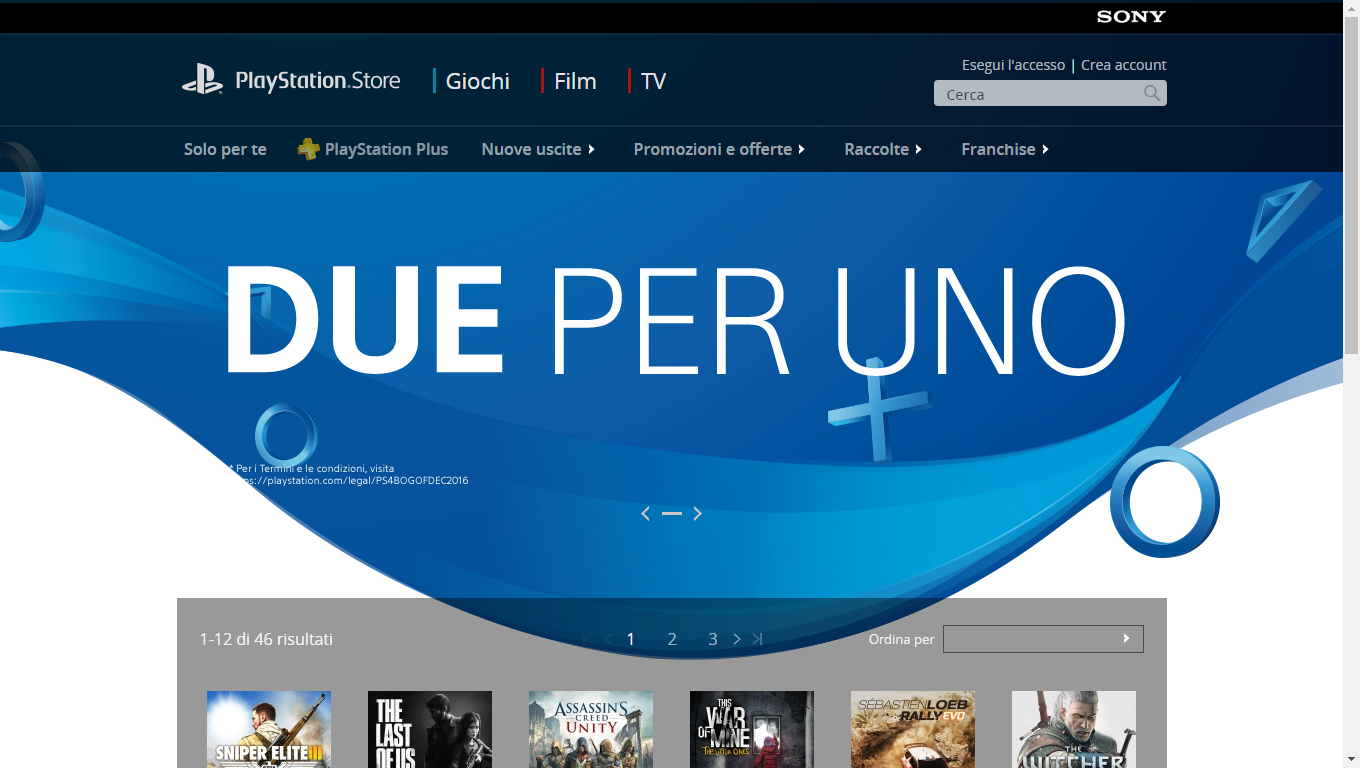Viewport: 1360px width, 768px height.
Task: Go to next results page arrow
Action: coord(737,639)
